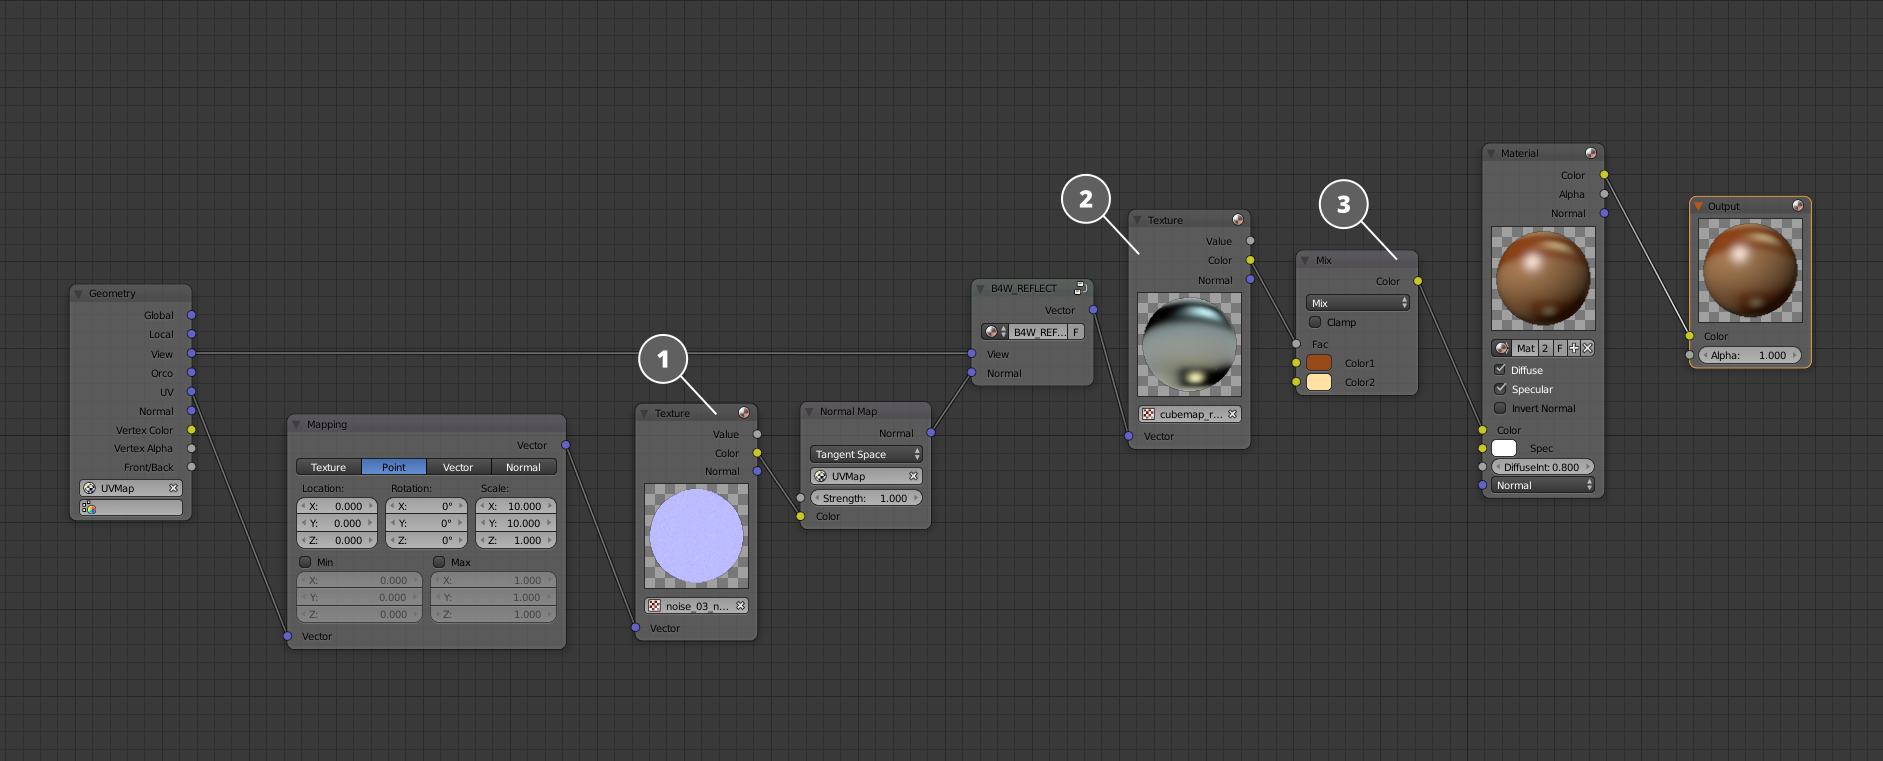Unlink UVMap with X icon in Geometry node
The width and height of the screenshot is (1883, 761).
pyautogui.click(x=173, y=488)
